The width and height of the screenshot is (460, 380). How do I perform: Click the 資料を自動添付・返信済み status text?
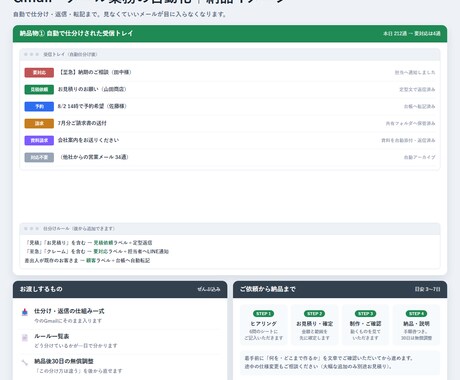(x=408, y=140)
